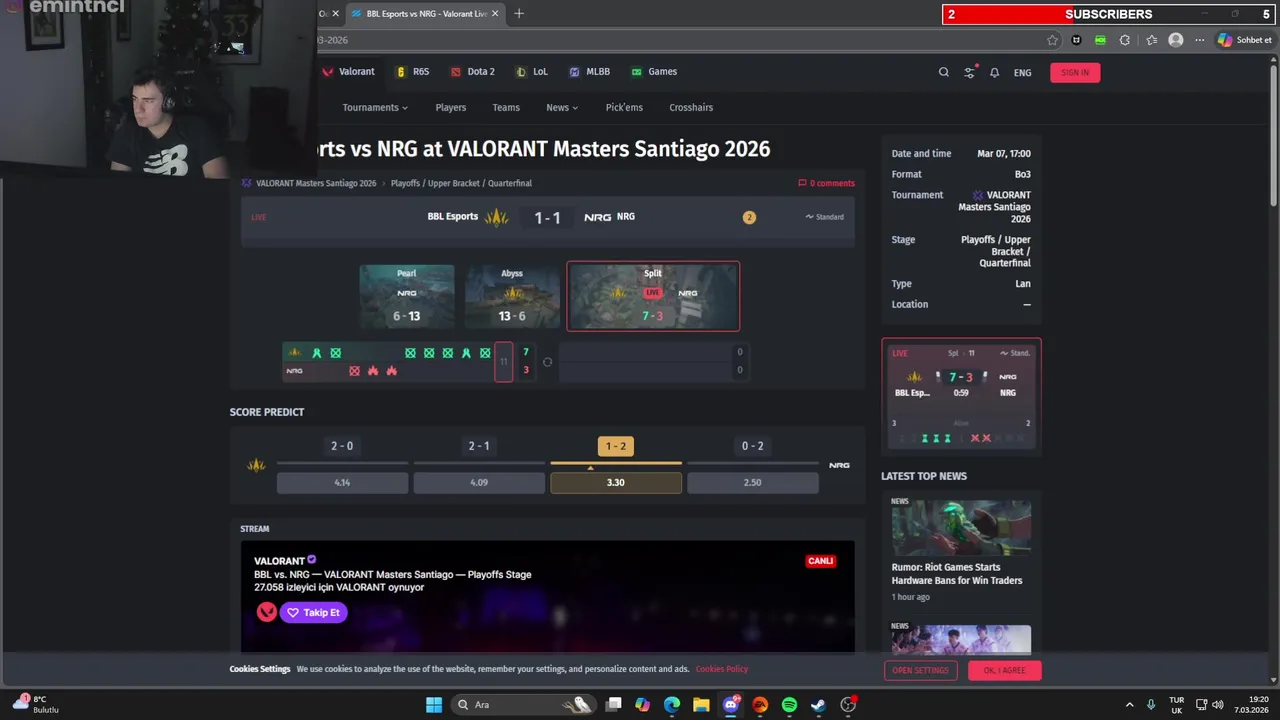Expand the News dropdown menu
The width and height of the screenshot is (1280, 720).
click(x=562, y=107)
